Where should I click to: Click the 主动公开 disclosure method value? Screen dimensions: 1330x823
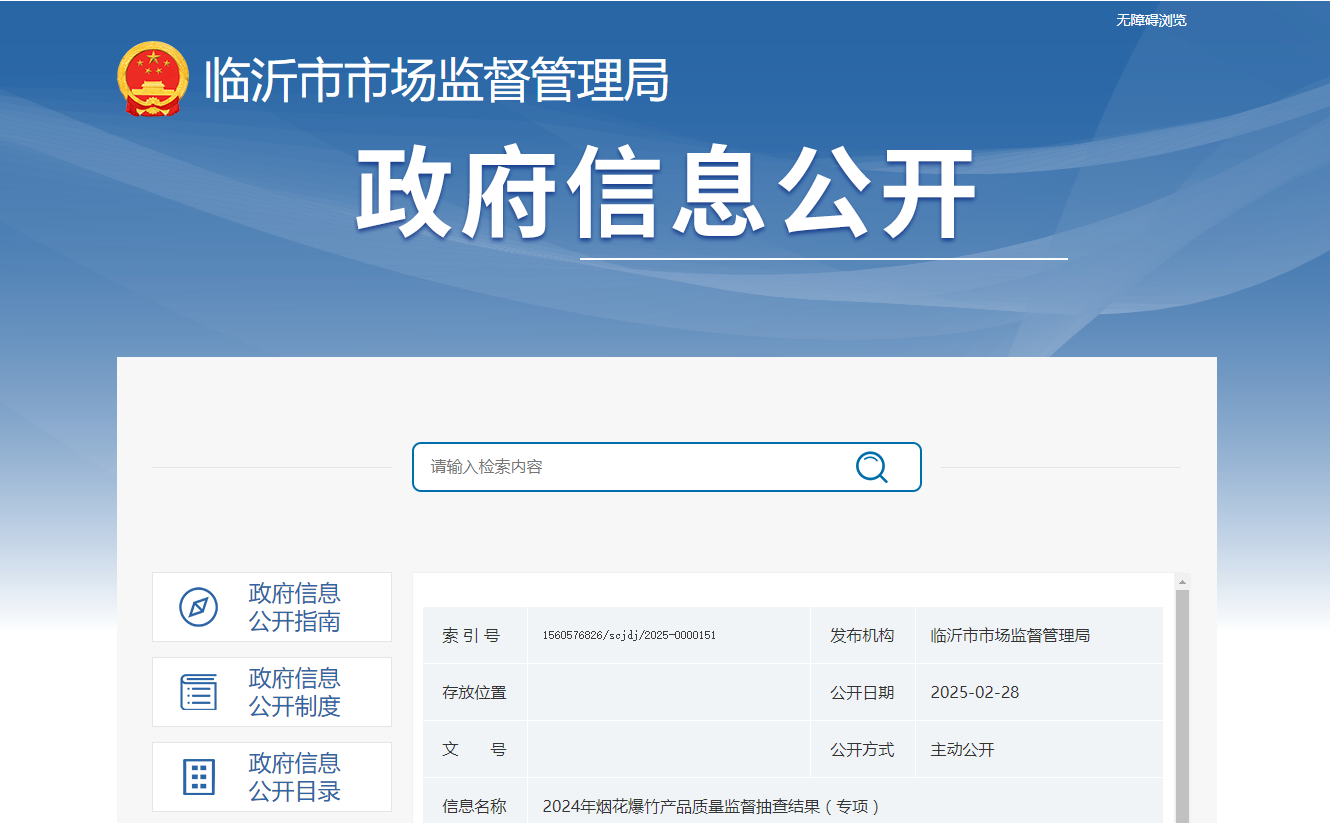[962, 750]
